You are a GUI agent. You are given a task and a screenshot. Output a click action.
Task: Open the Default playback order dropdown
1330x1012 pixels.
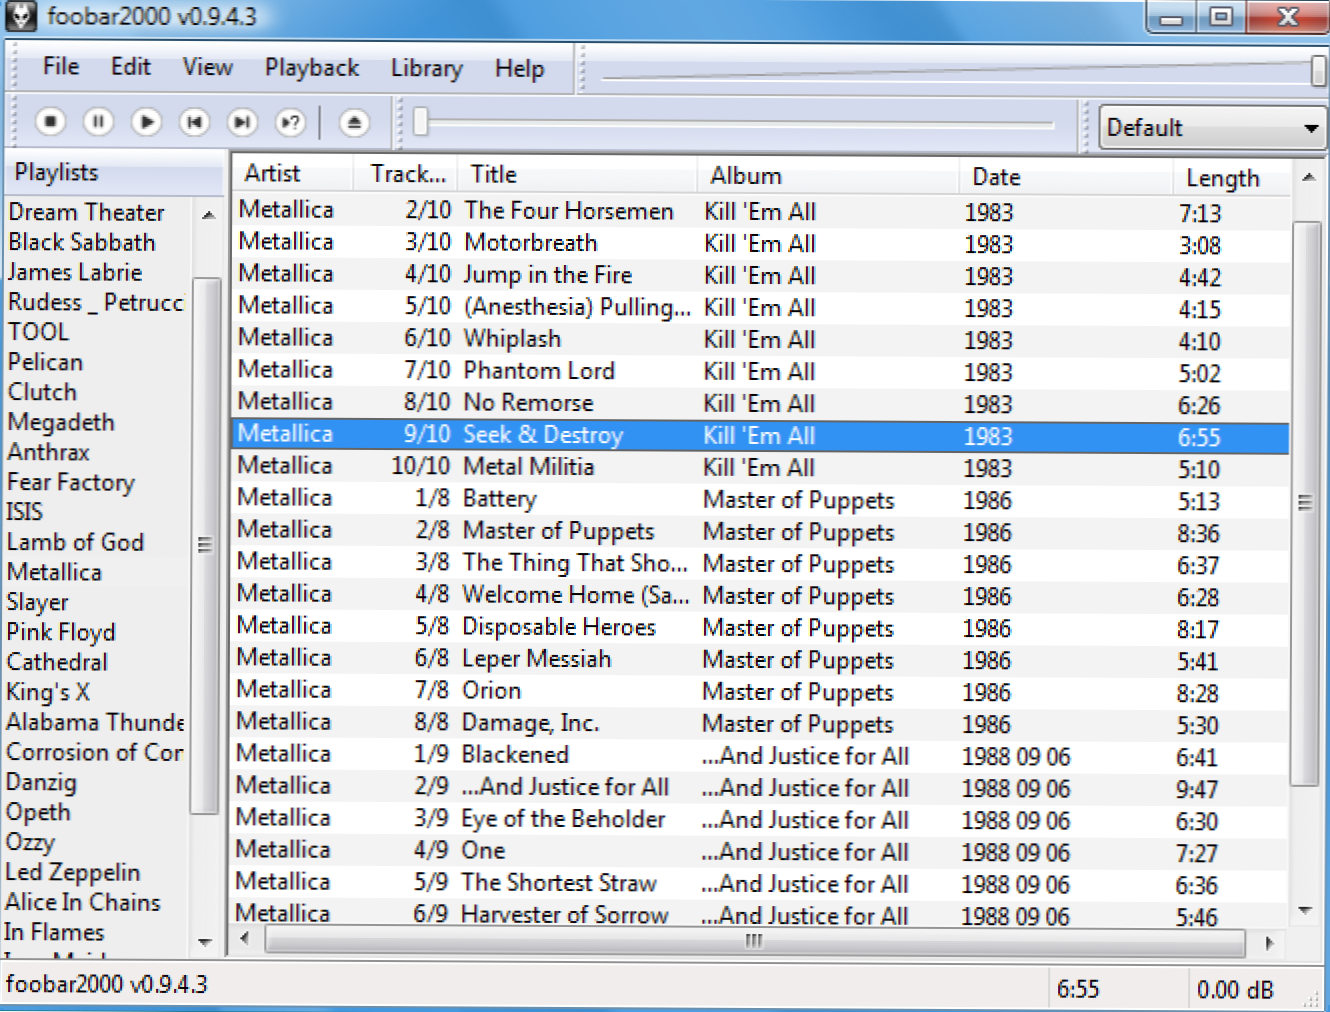1212,127
